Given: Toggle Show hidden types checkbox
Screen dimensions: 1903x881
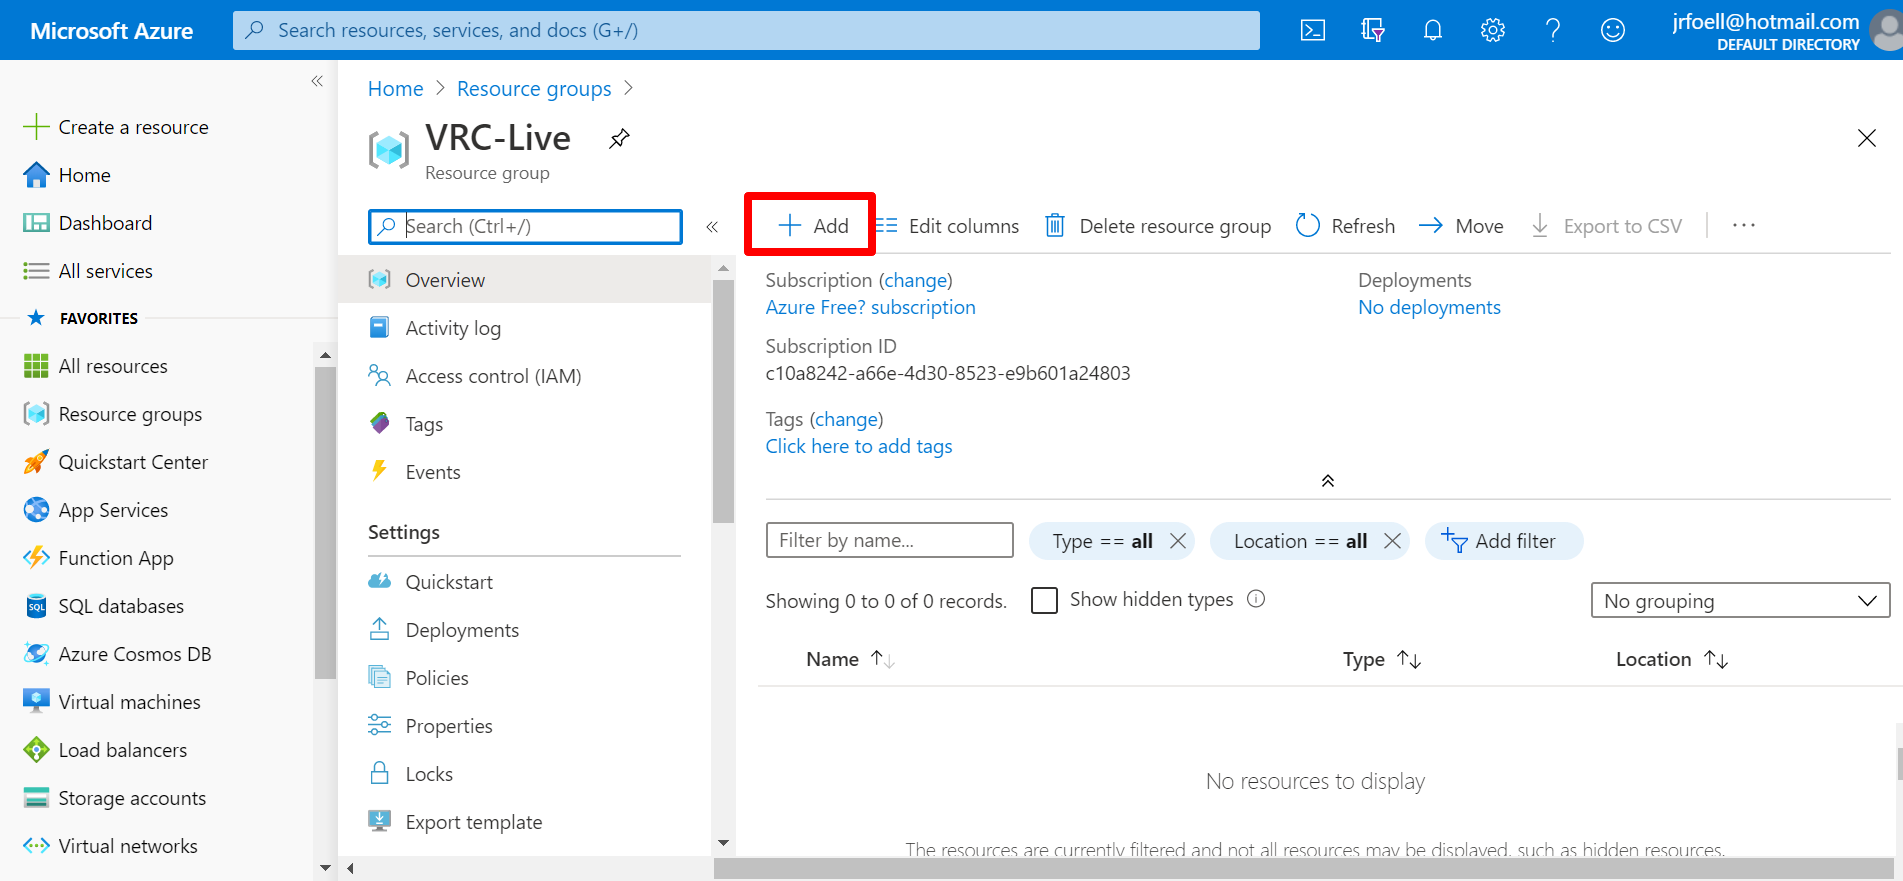Looking at the screenshot, I should tap(1044, 600).
